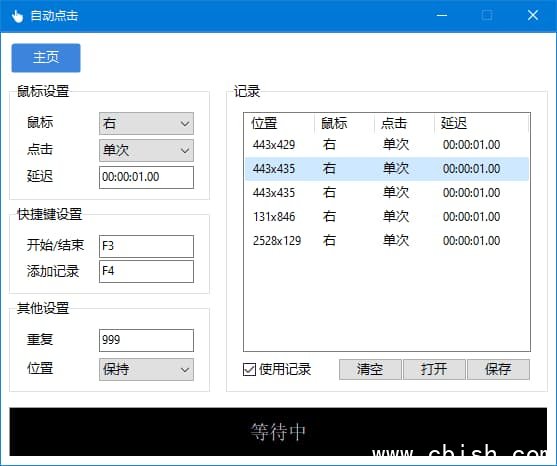Screen dimensions: 557x466
Task: Focus the 延迟 time input field
Action: click(x=146, y=177)
